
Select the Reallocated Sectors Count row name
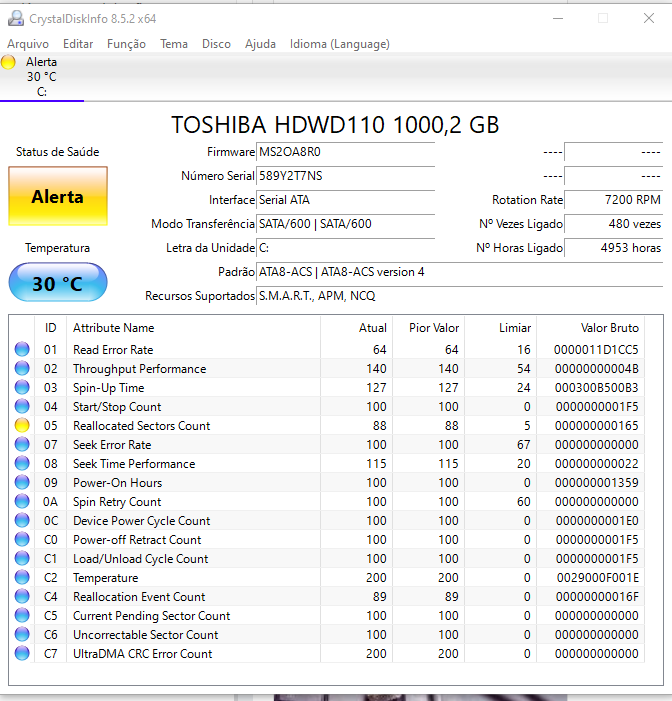[x=141, y=426]
